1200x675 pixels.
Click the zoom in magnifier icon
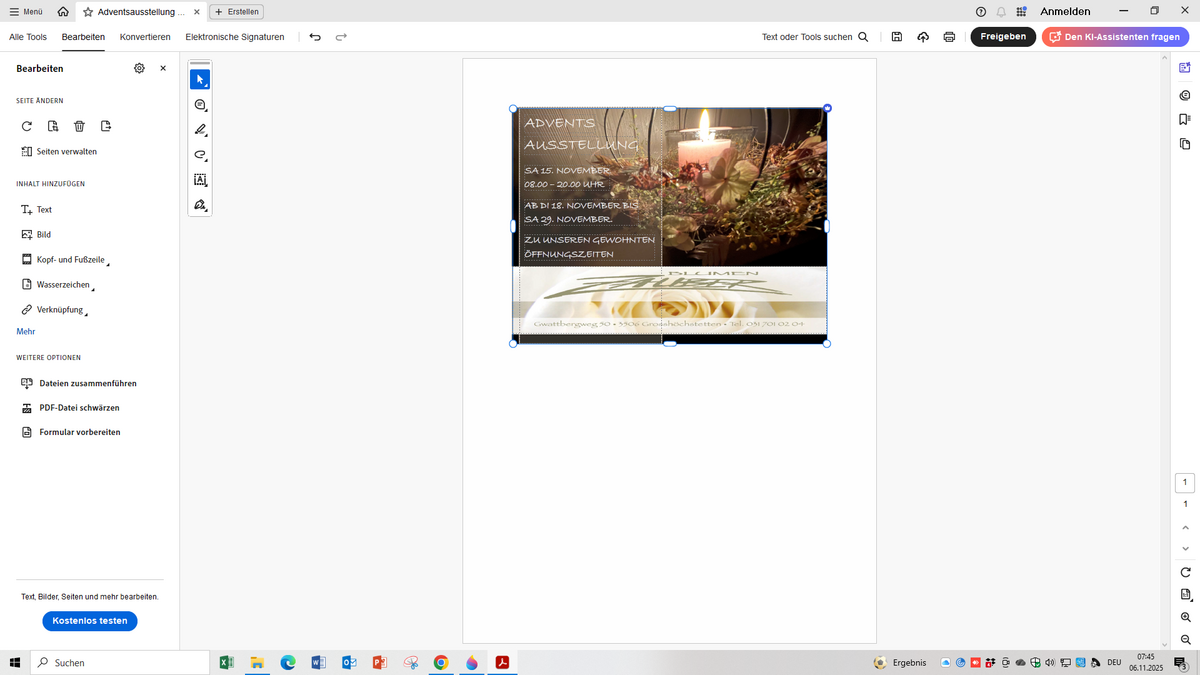[x=1185, y=617]
